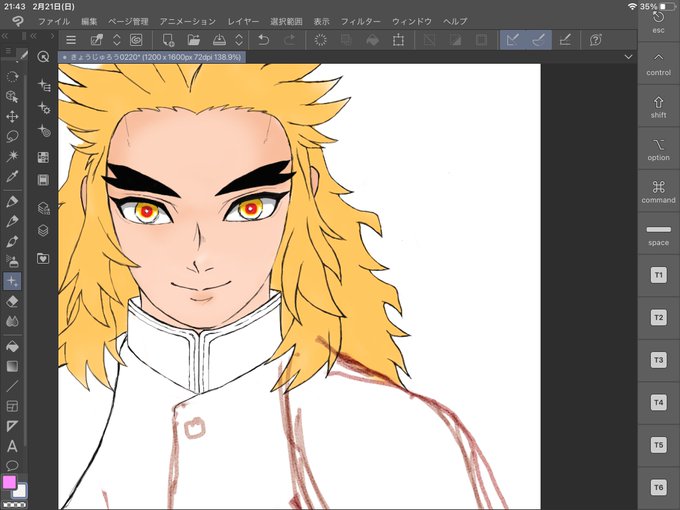Image resolution: width=680 pixels, height=510 pixels.
Task: Select the white sub color swatch
Action: (20, 491)
